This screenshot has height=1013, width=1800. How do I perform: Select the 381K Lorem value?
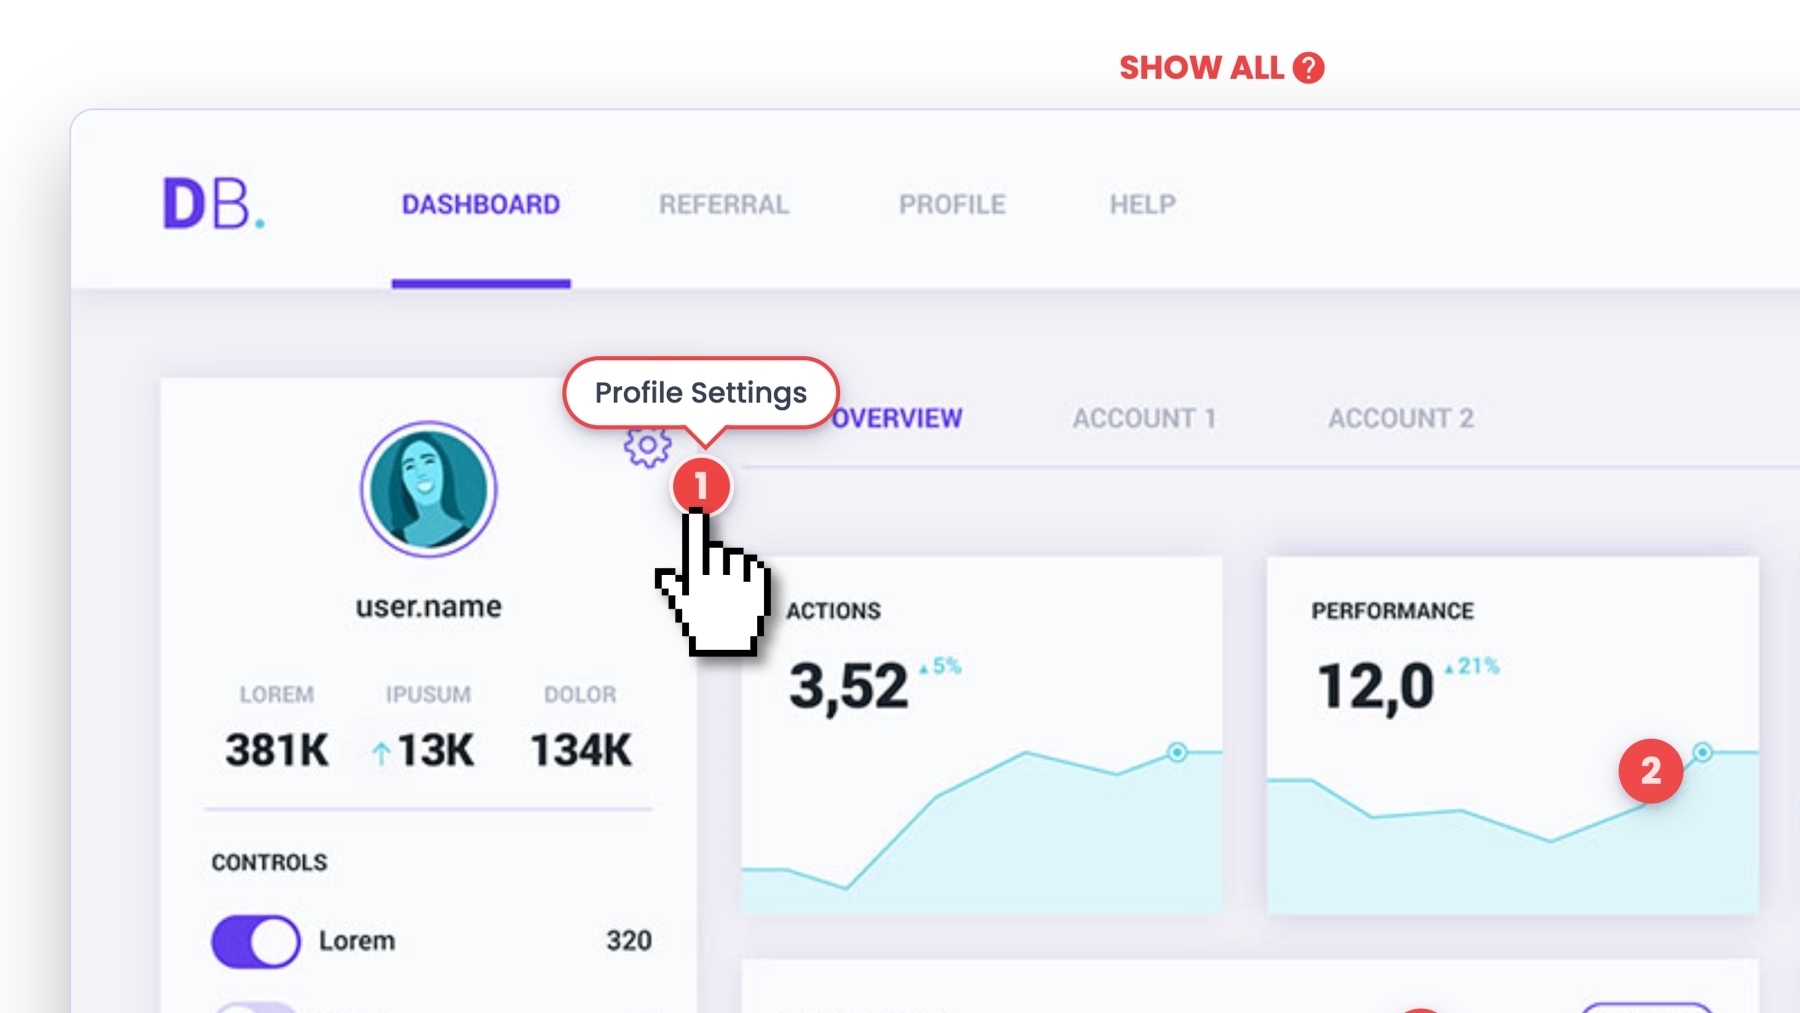(277, 750)
